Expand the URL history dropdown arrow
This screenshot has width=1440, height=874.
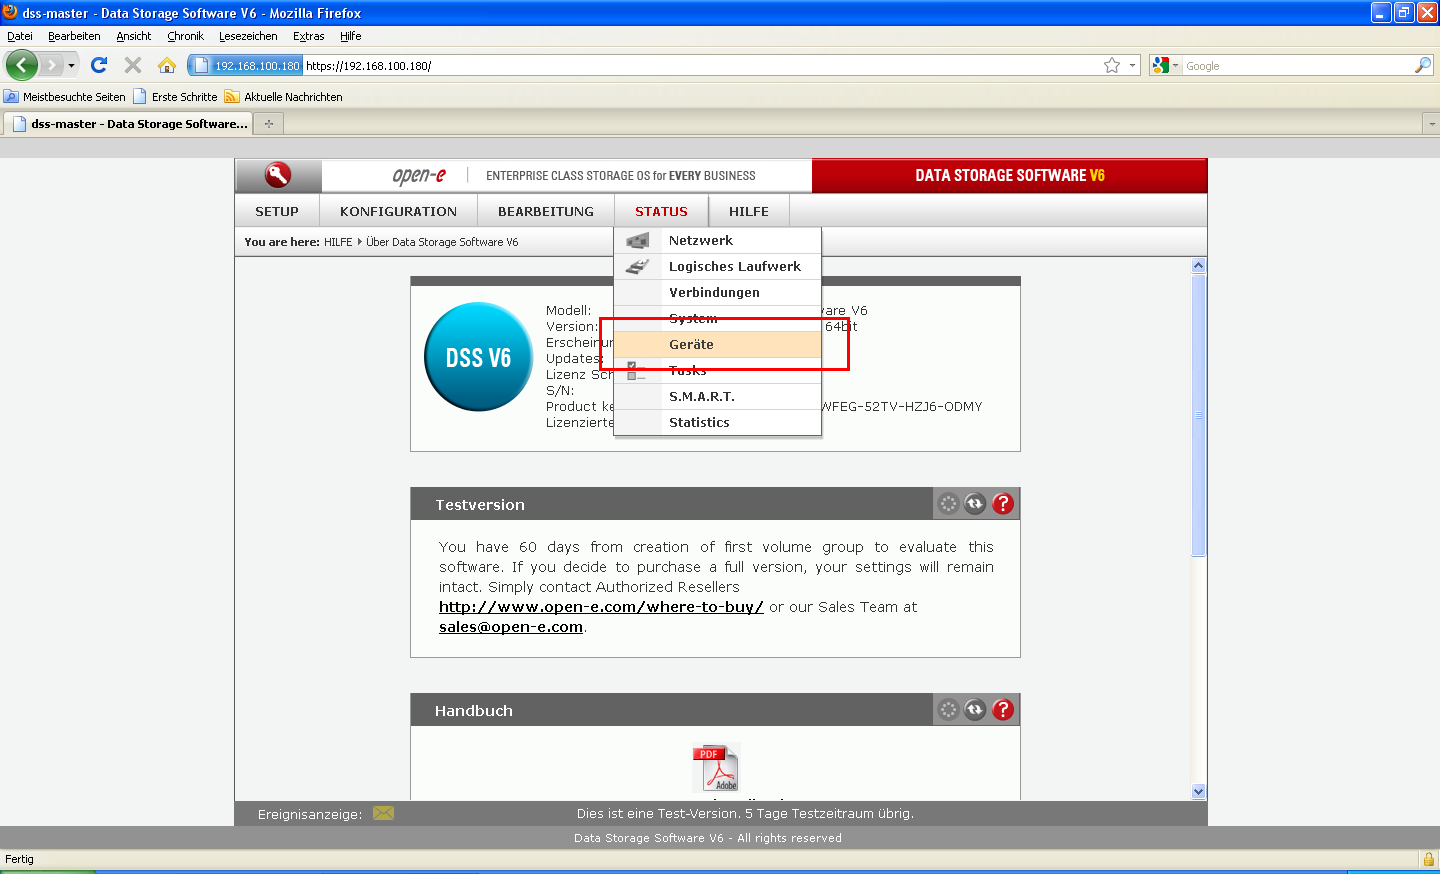[x=1133, y=65]
